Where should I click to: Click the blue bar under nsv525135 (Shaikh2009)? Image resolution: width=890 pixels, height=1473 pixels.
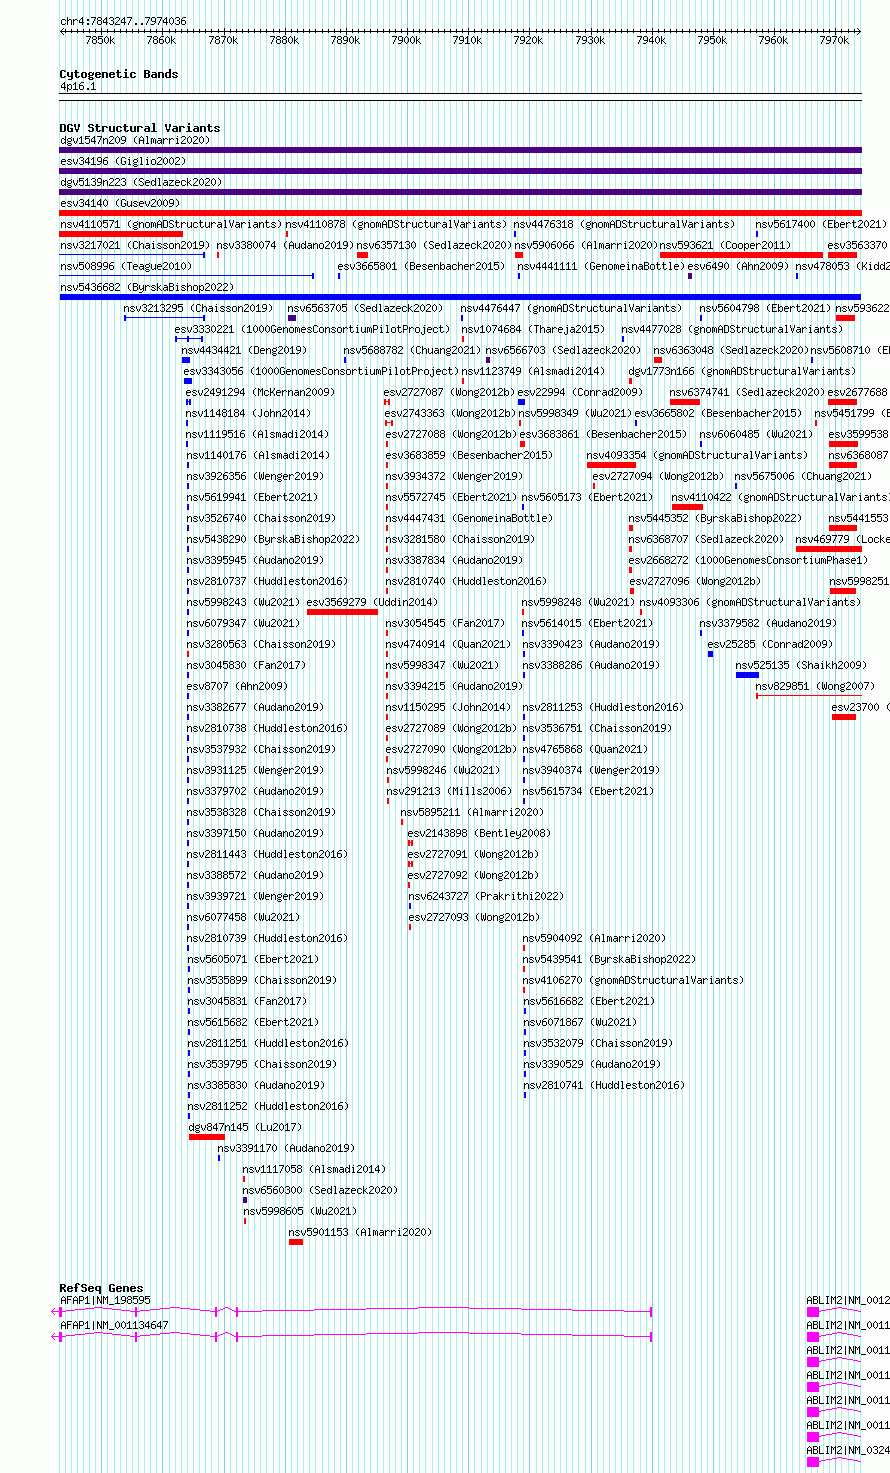click(747, 675)
